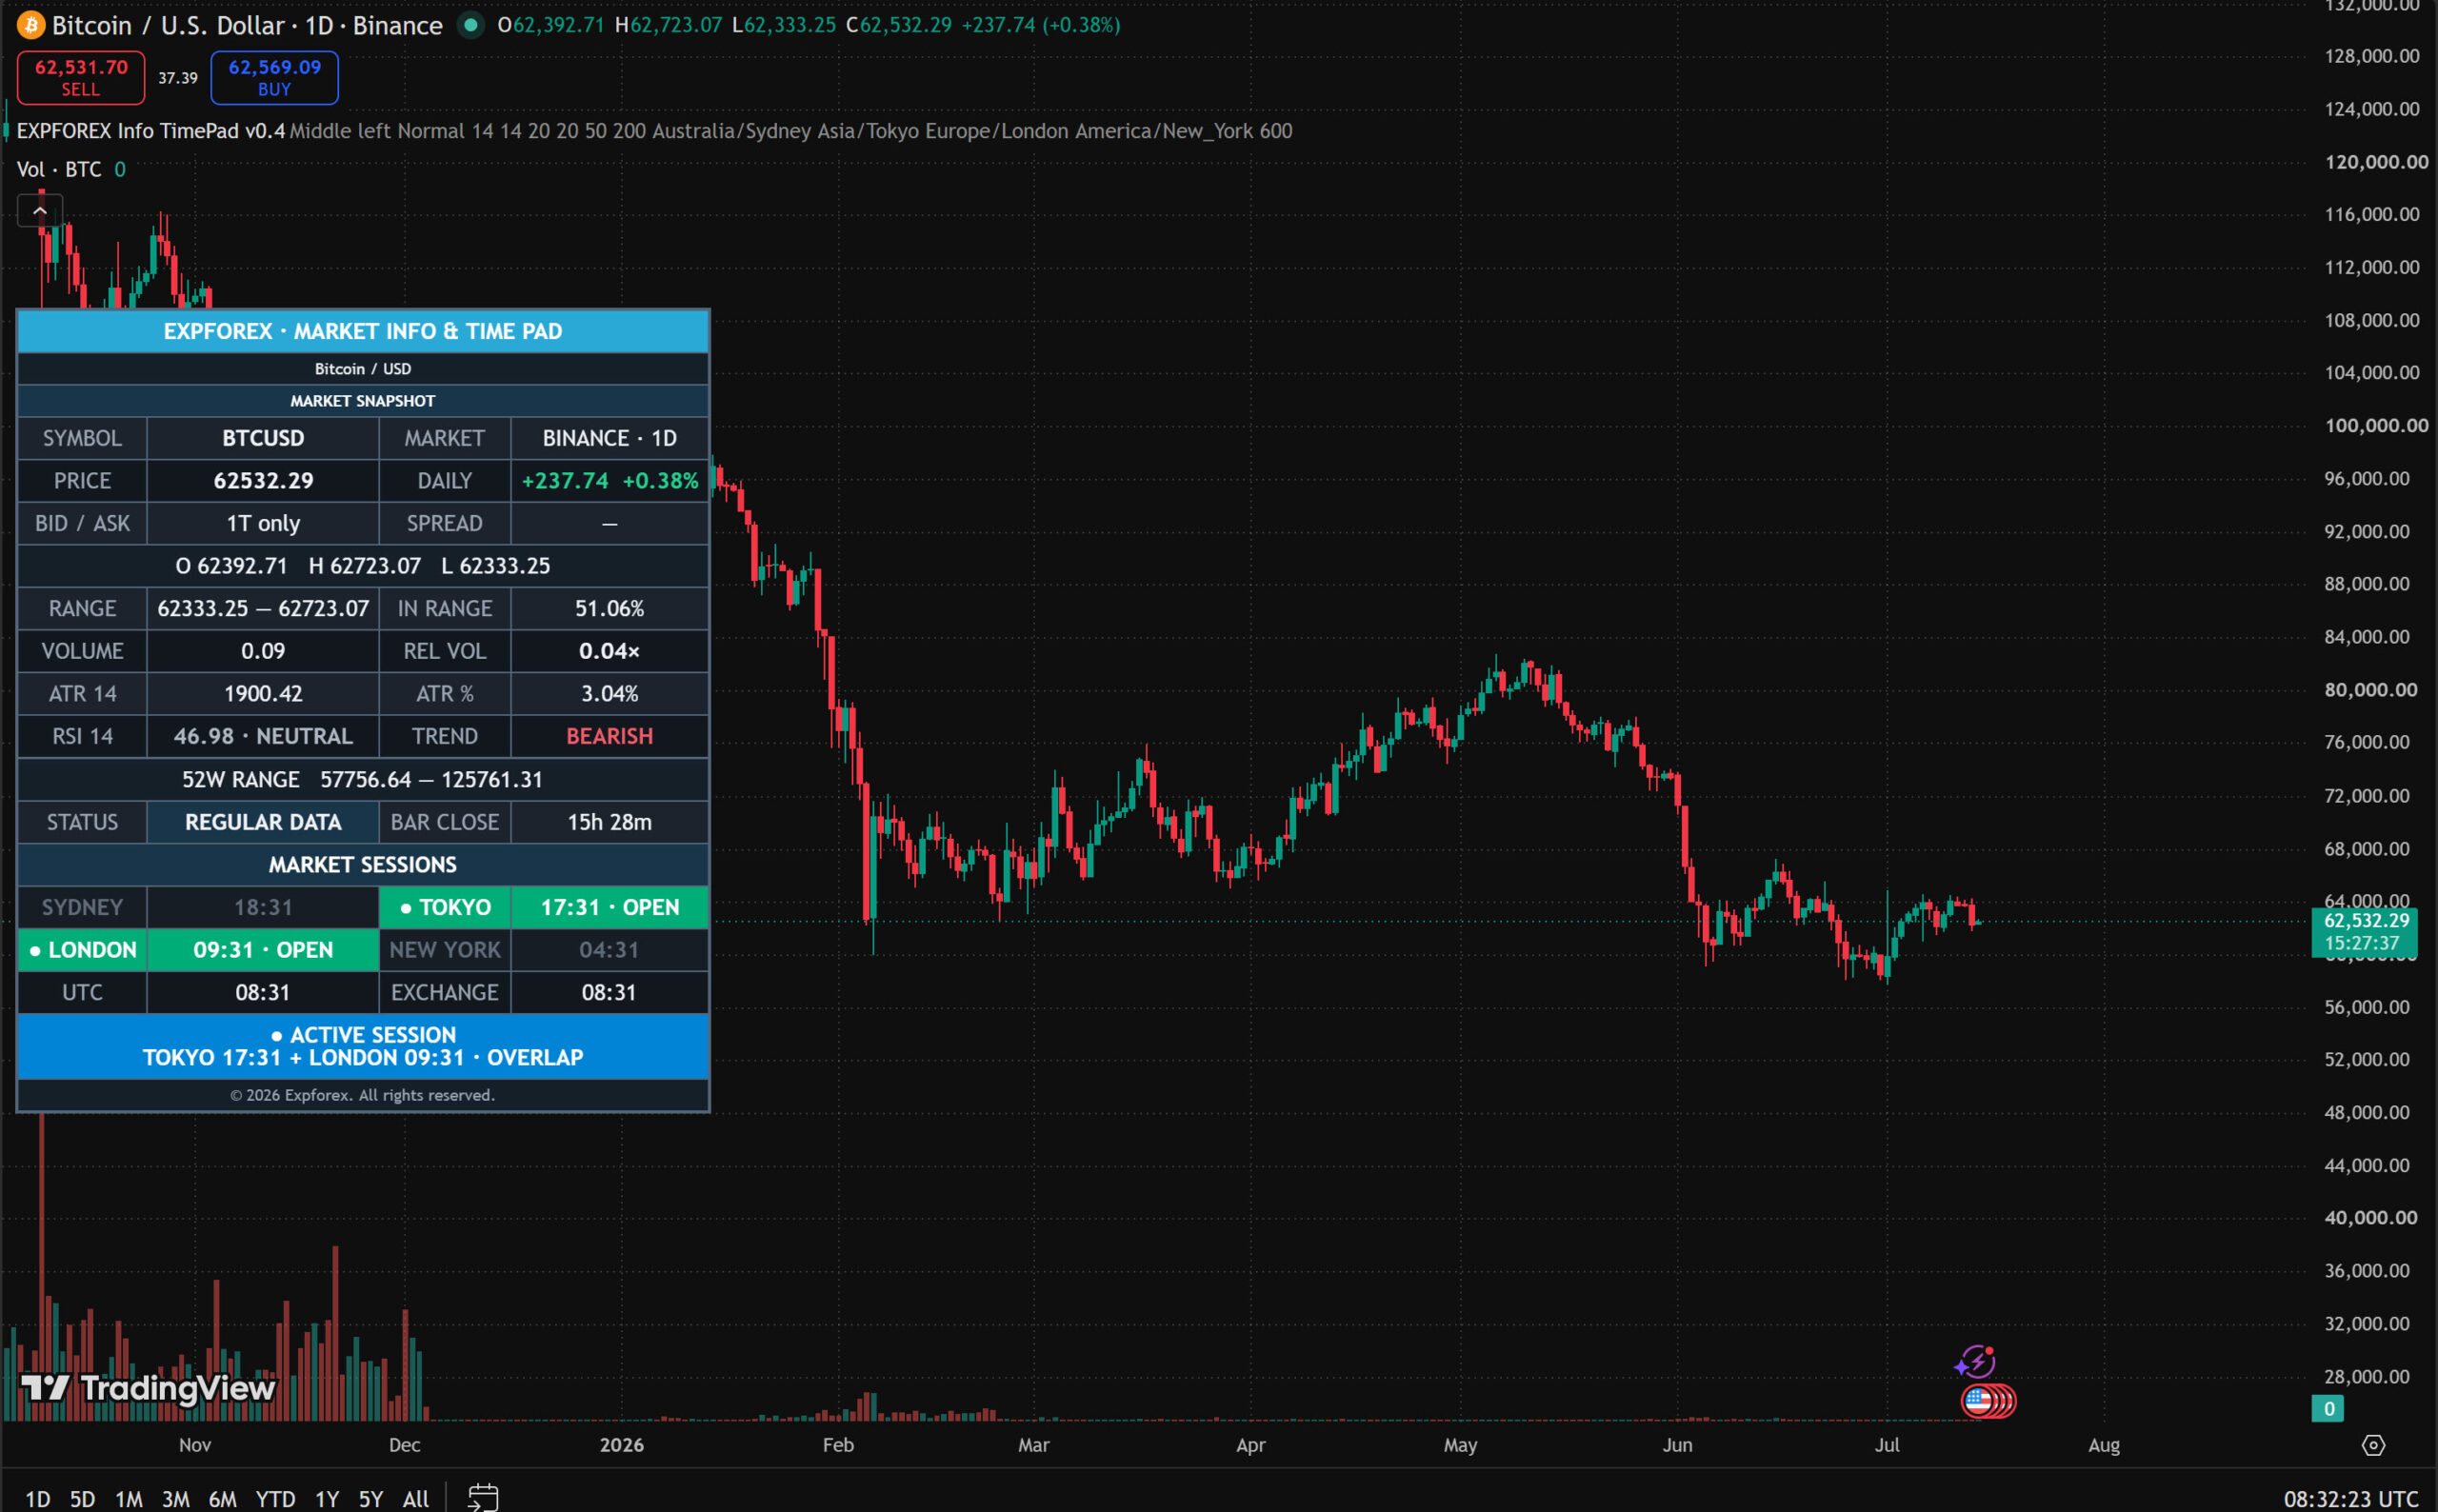
Task: Click the 1900.42 ATR 14 cell
Action: (x=263, y=693)
